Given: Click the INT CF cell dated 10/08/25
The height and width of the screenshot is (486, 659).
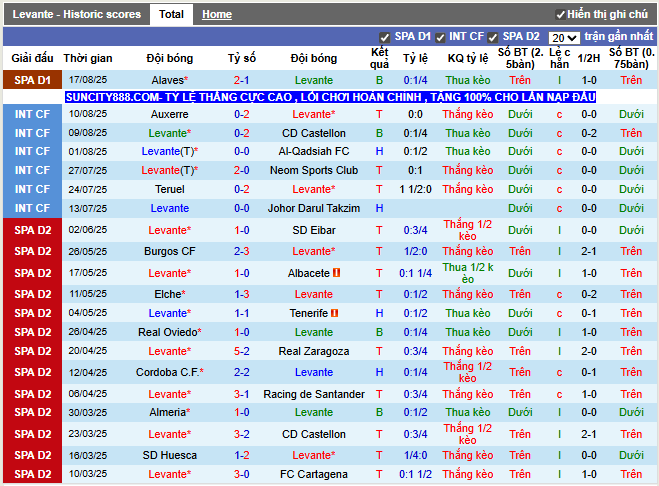Looking at the screenshot, I should pyautogui.click(x=32, y=114).
